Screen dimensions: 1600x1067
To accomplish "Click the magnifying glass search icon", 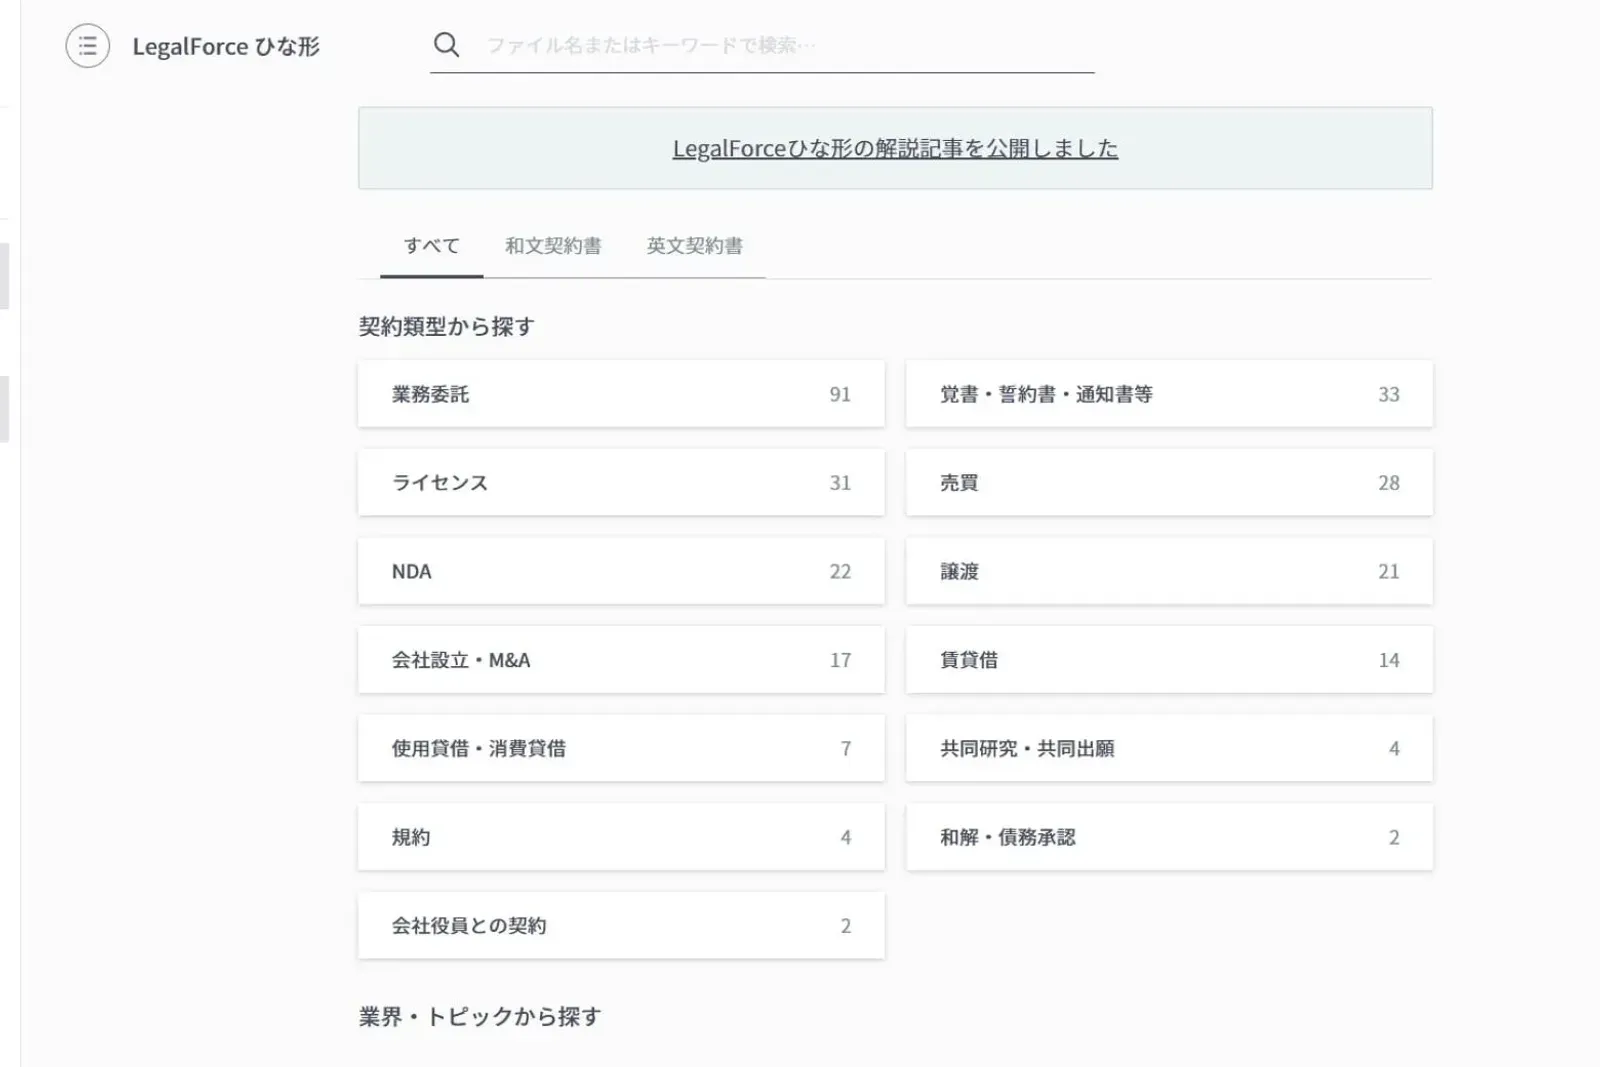I will [446, 45].
